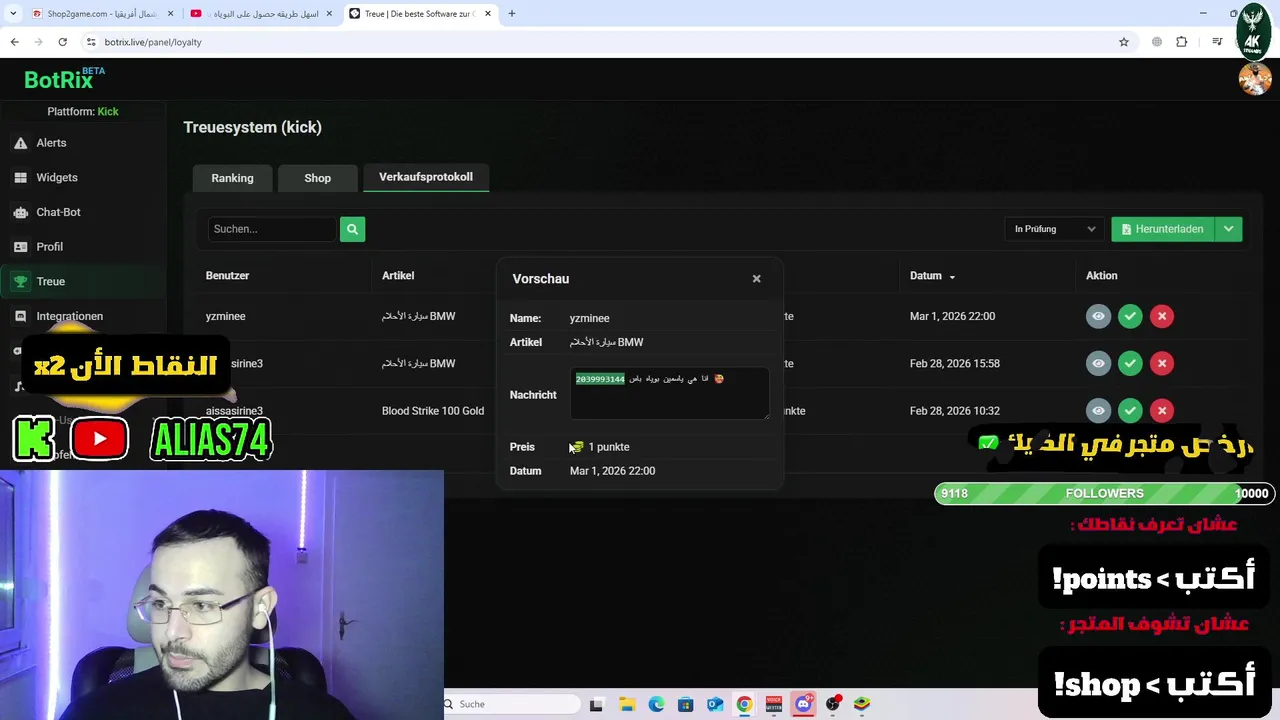The height and width of the screenshot is (720, 1280).
Task: Approve yzminee's request with green check
Action: [1130, 316]
